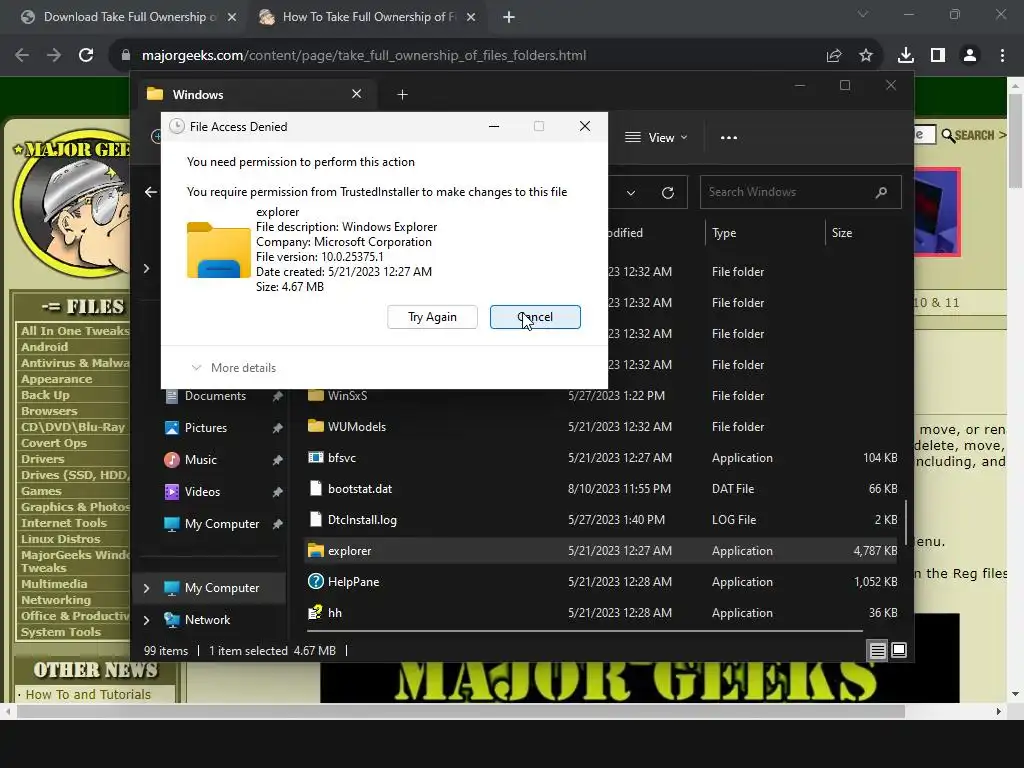Viewport: 1024px width, 768px height.
Task: Unpin Documents using its pin icon
Action: [278, 396]
